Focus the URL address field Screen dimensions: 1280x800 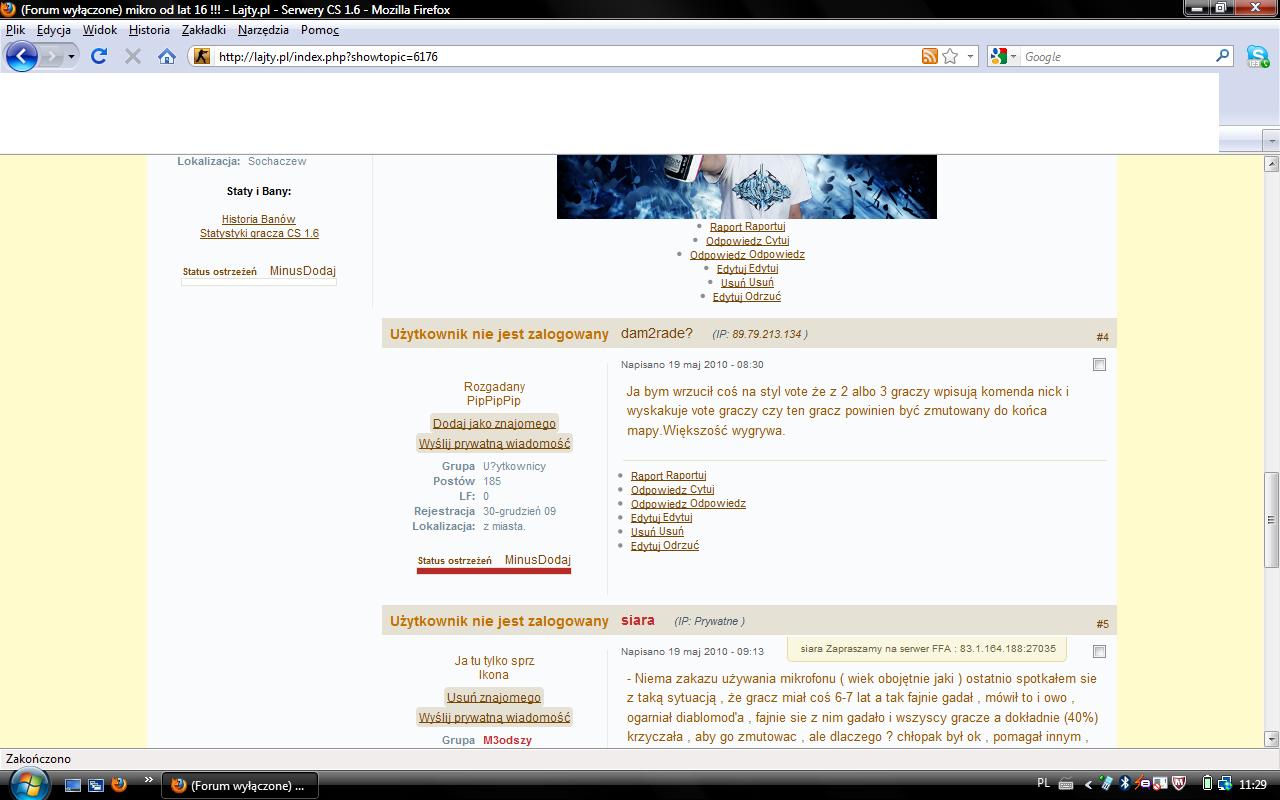coord(560,57)
